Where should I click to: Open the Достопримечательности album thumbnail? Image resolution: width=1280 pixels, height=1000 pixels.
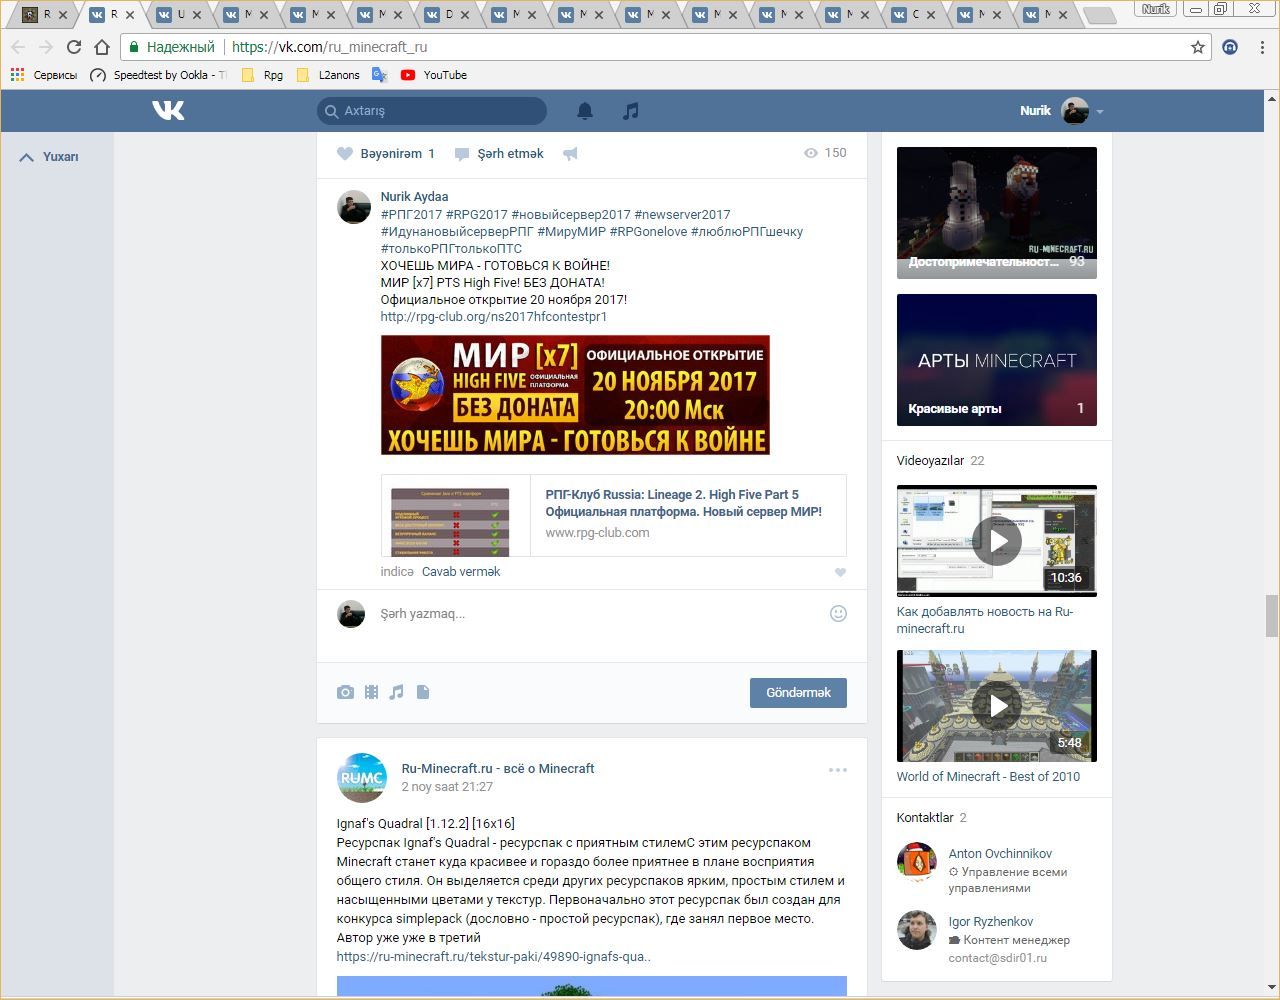(997, 213)
